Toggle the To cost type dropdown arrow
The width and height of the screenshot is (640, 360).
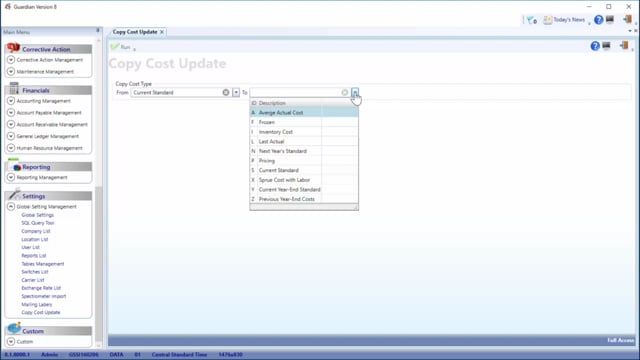pyautogui.click(x=355, y=93)
